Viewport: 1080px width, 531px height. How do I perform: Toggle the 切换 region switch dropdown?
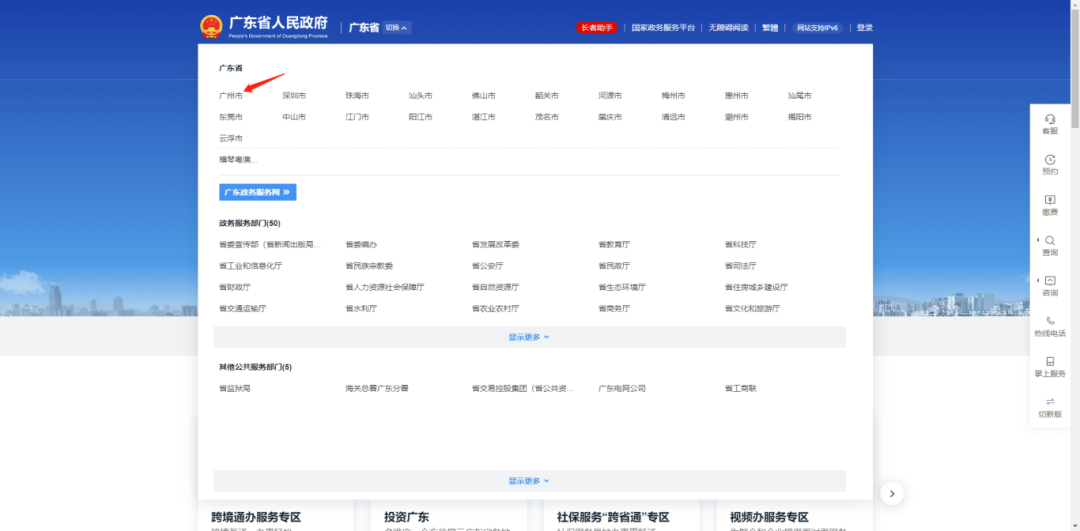tap(397, 28)
